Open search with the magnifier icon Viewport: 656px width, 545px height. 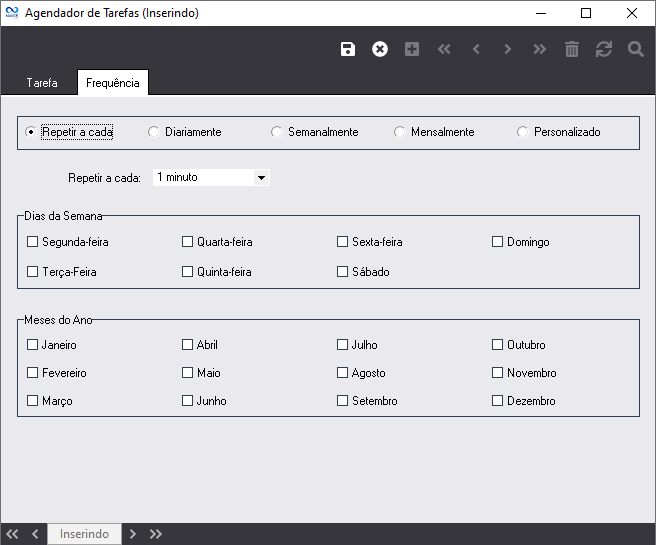pos(635,49)
